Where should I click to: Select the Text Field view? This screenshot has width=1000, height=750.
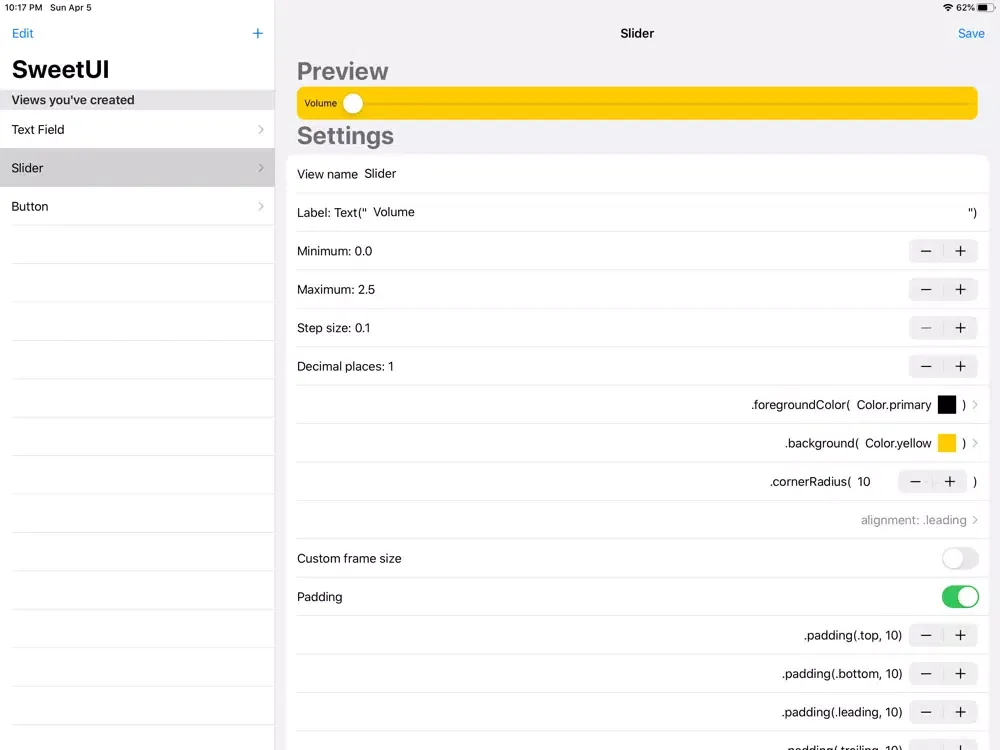[x=137, y=129]
